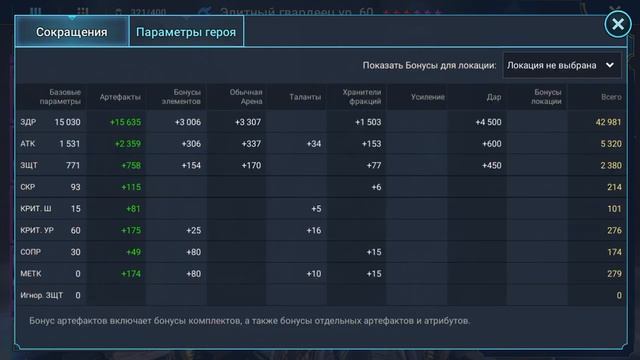Screen dimensions: 640x360
Task: Click the Показать Бонусы для локации label
Action: (x=429, y=65)
